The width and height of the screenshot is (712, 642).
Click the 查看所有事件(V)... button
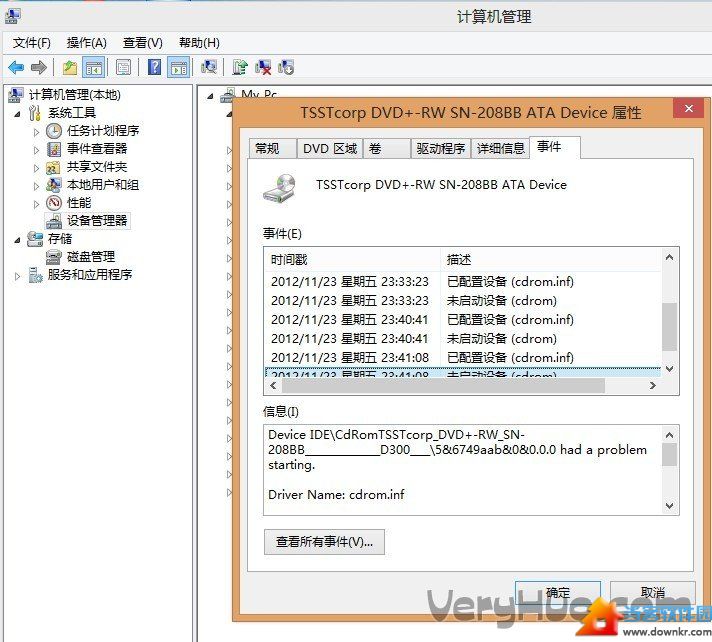[x=324, y=542]
